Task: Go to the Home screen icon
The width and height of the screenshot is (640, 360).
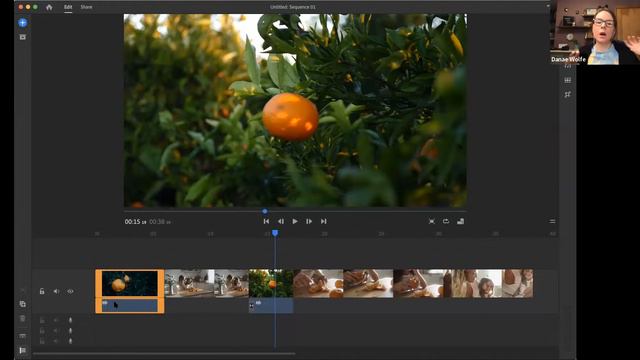Action: [49, 7]
